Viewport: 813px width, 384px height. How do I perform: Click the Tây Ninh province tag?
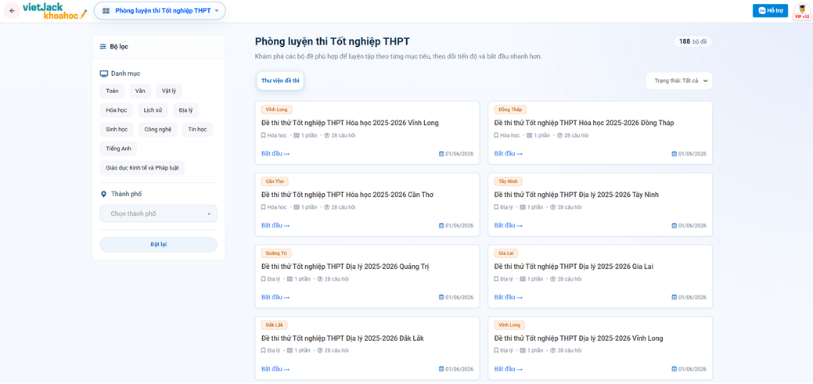(508, 181)
